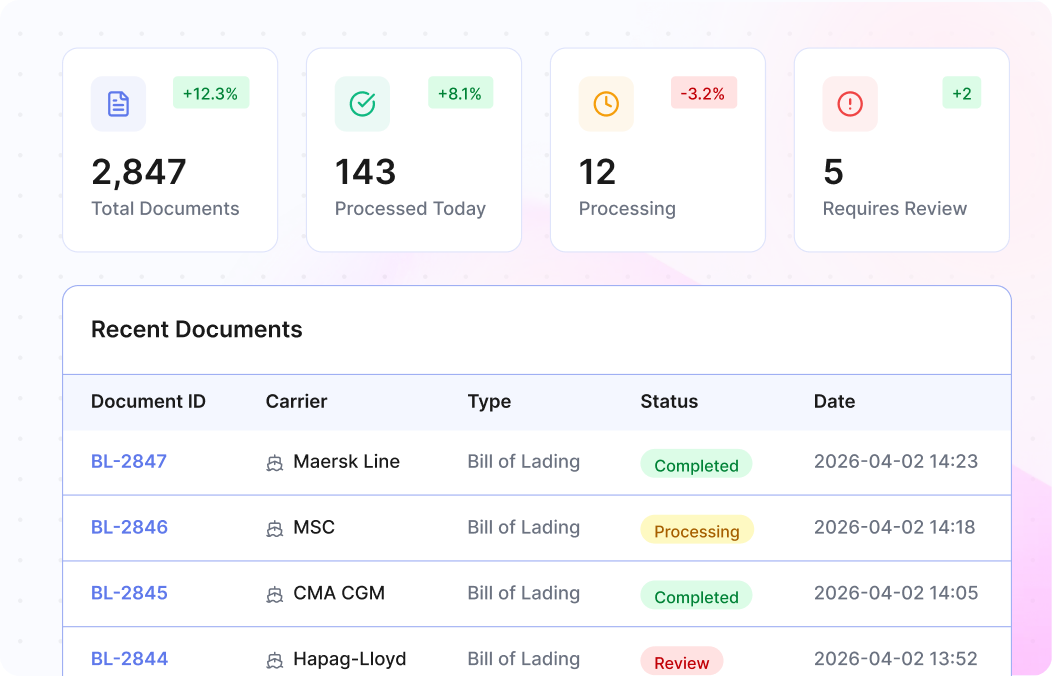Click Bill of Lading in BL-2847 row
The image size is (1052, 676).
(523, 461)
